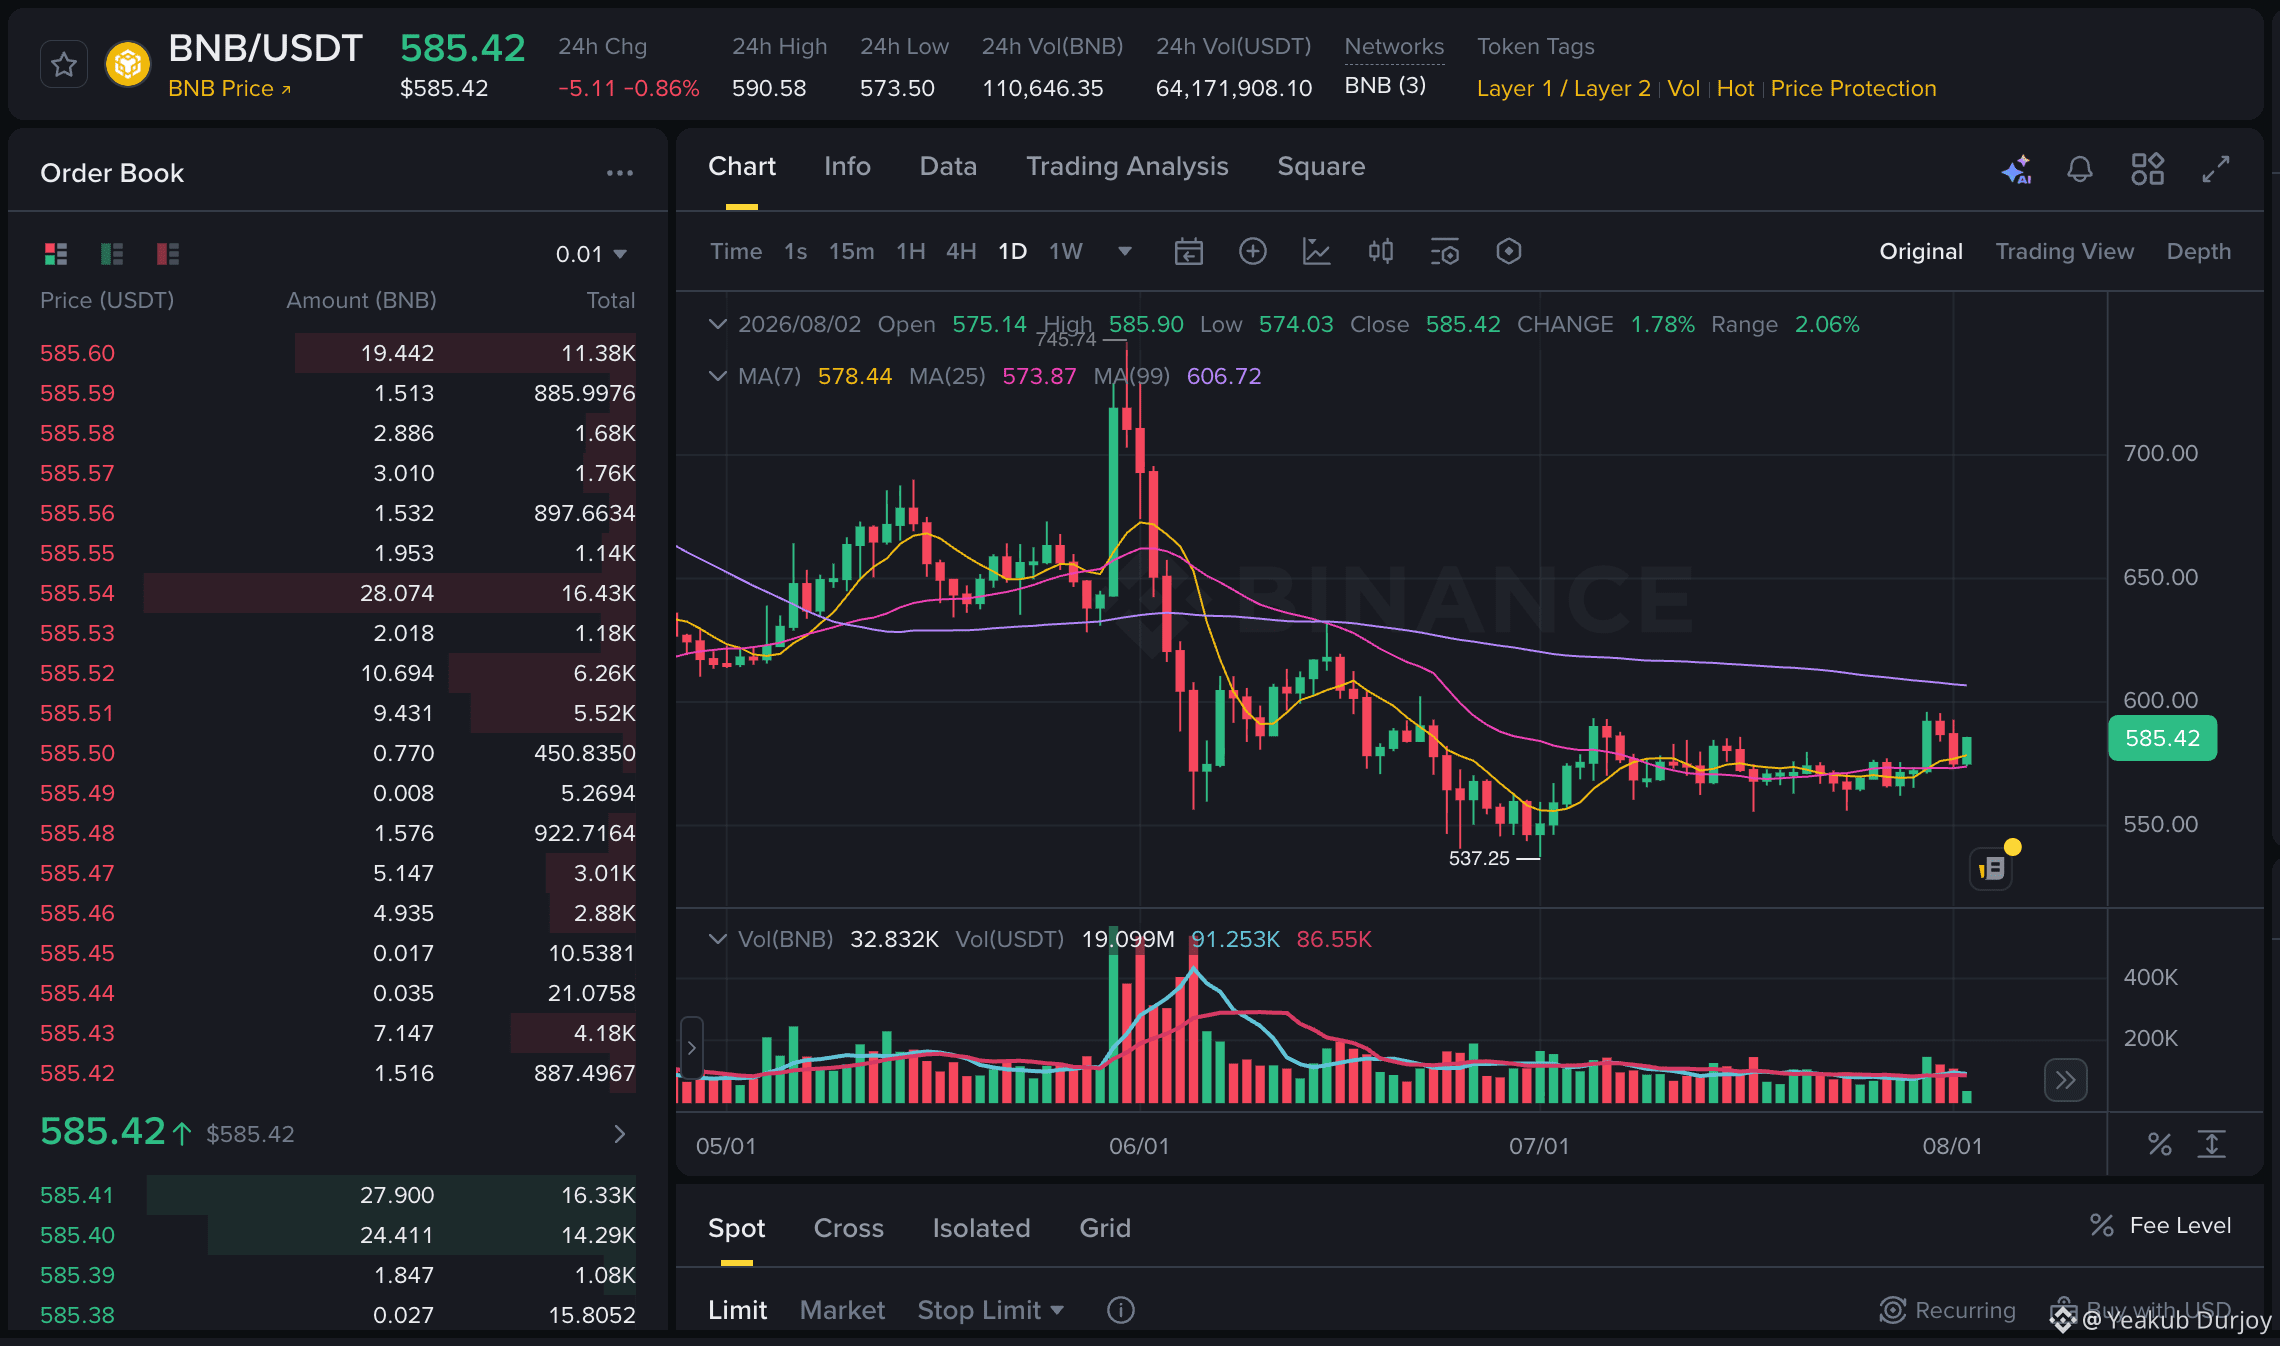
Task: Open Order Book more options menu
Action: coord(620,173)
